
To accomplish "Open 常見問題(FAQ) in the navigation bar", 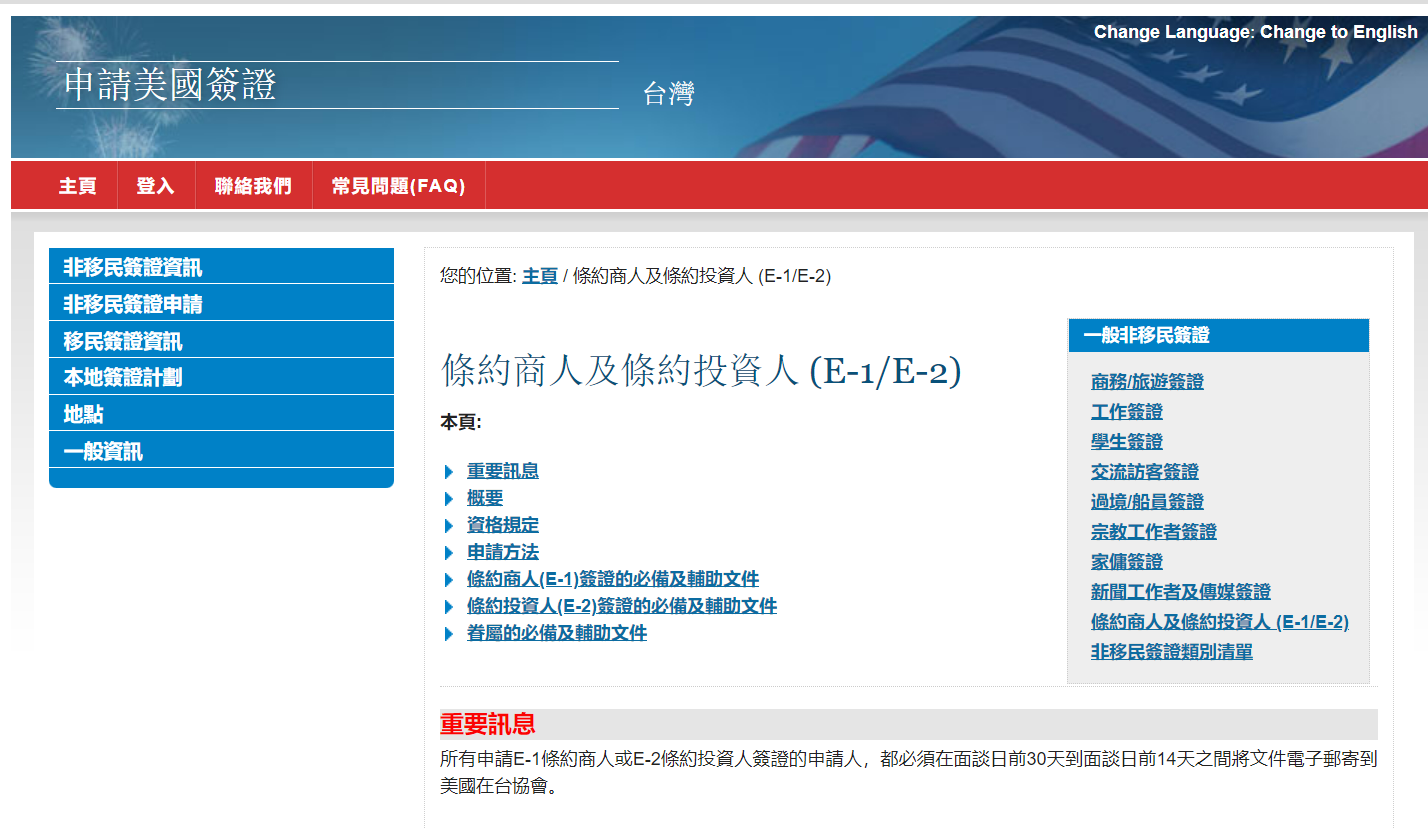I will click(x=398, y=186).
